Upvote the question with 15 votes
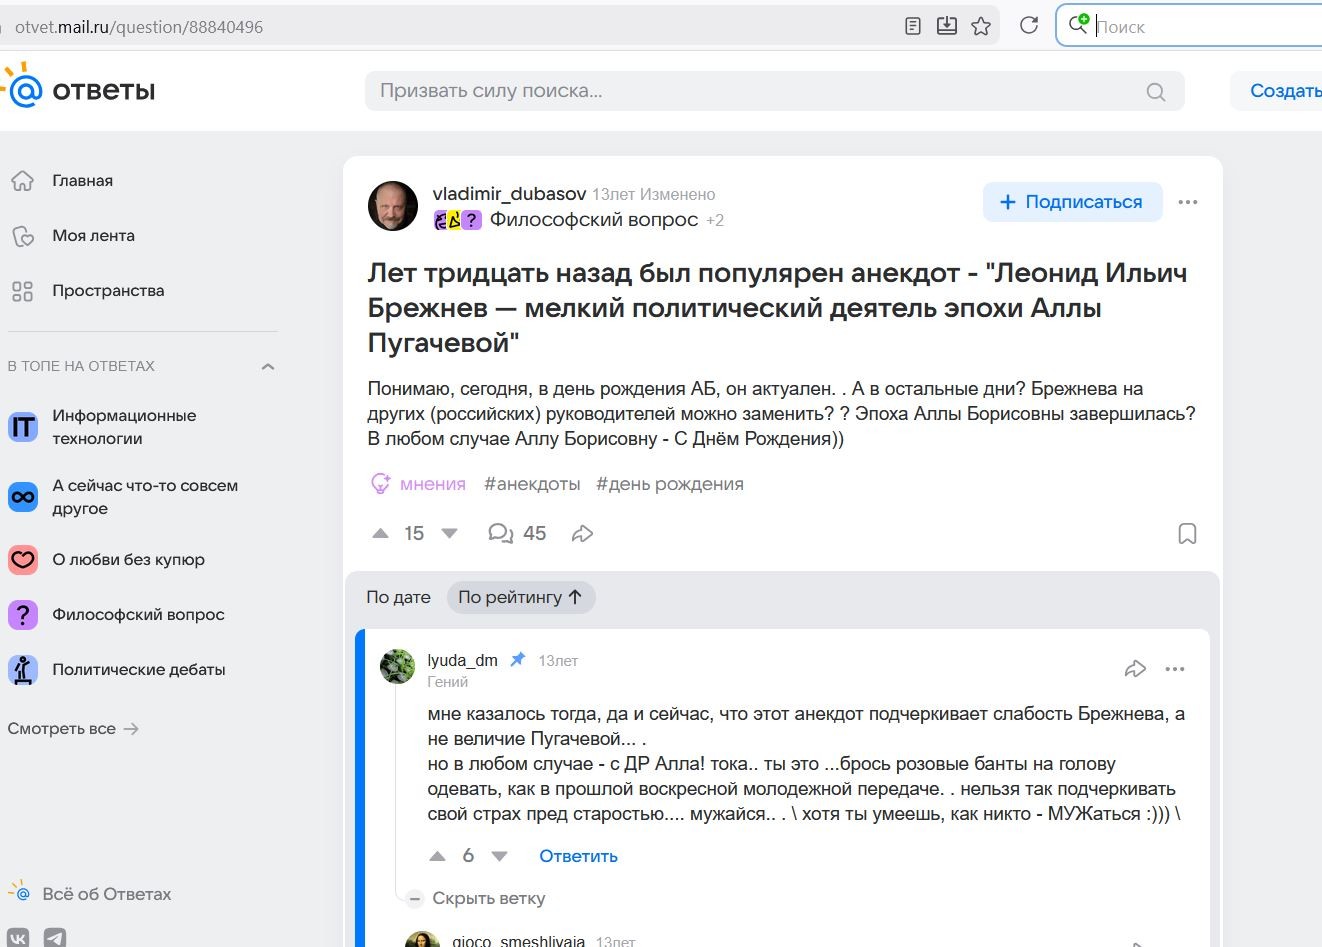The width and height of the screenshot is (1322, 947). coord(380,534)
